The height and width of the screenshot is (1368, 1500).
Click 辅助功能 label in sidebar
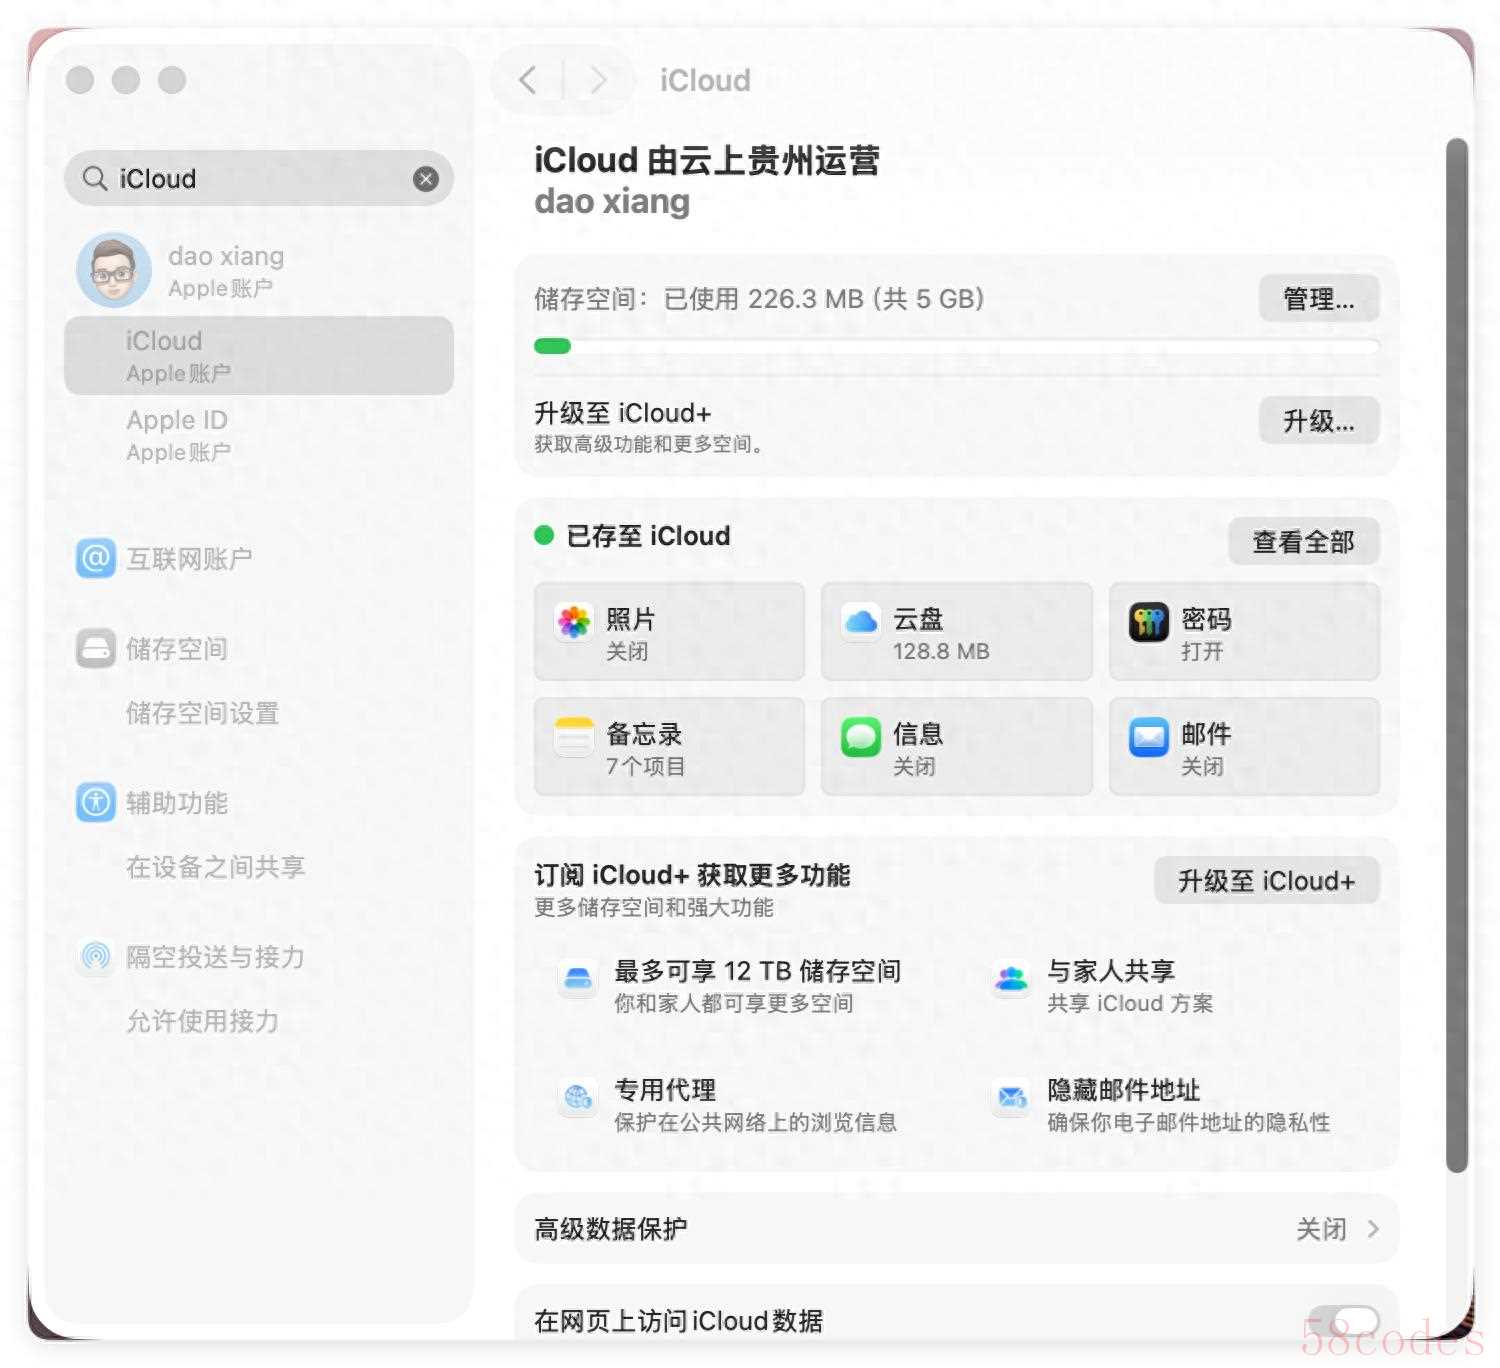pyautogui.click(x=177, y=802)
